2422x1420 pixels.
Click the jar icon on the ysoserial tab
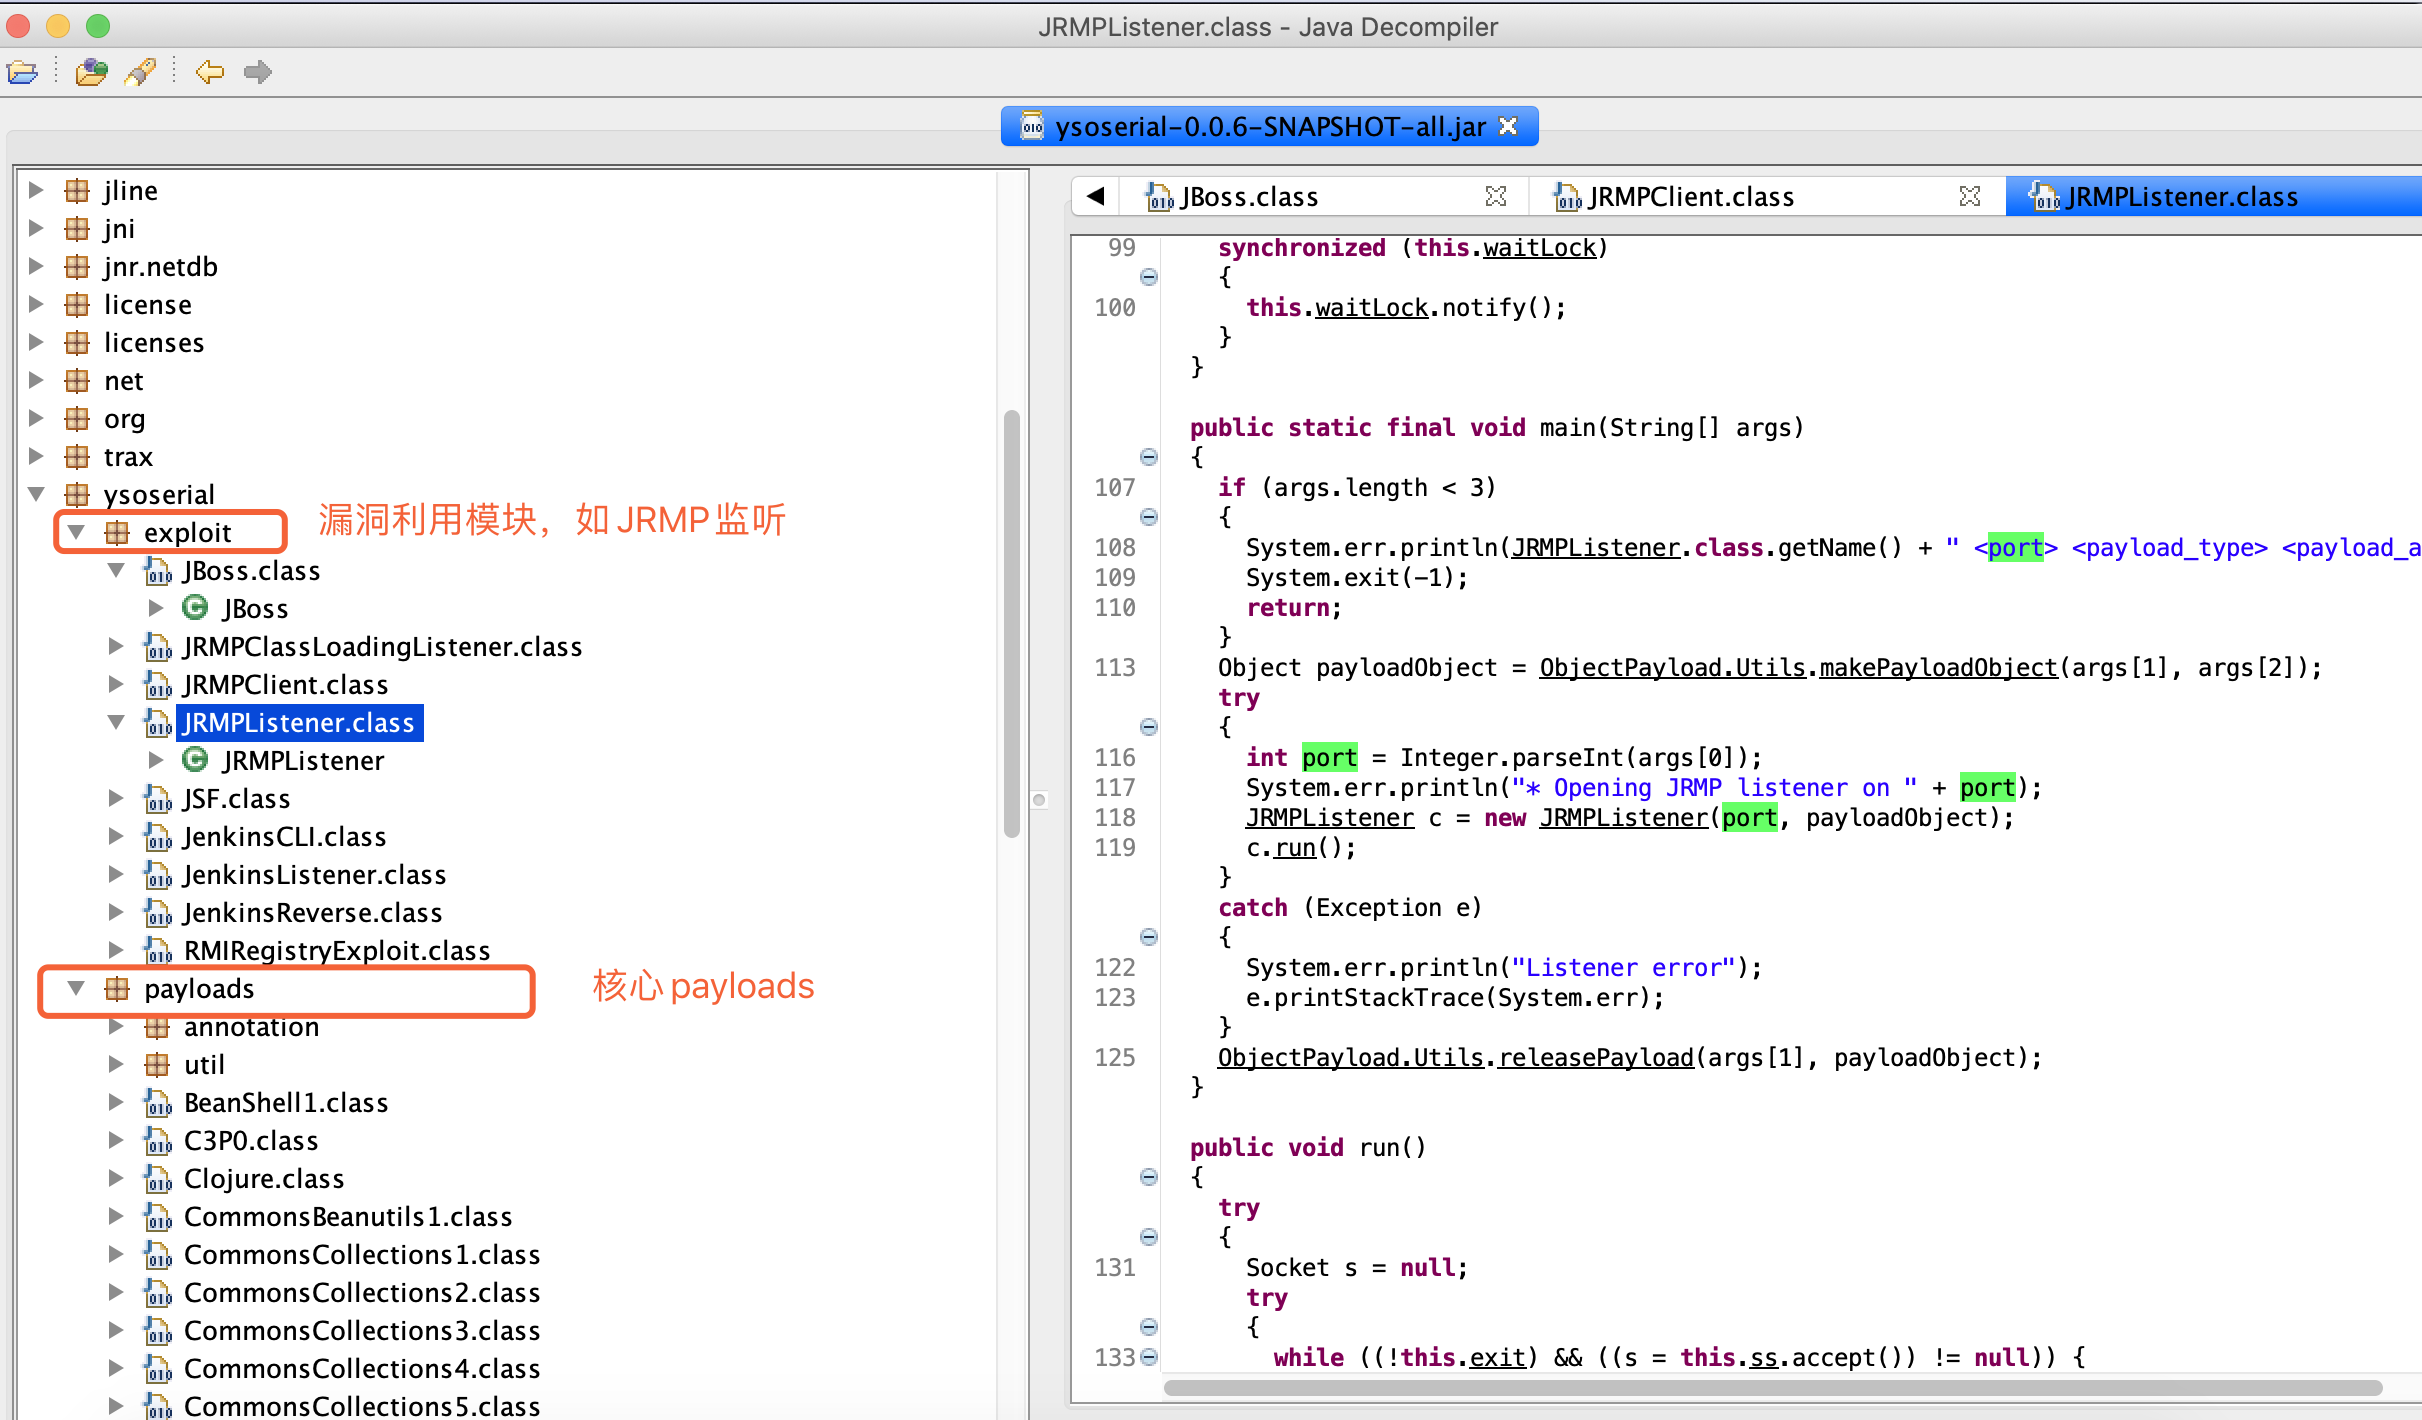(1030, 125)
